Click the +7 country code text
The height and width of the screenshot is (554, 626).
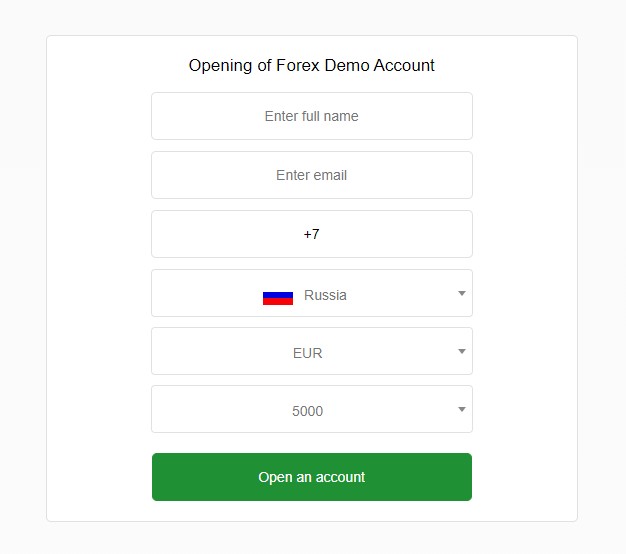click(311, 234)
